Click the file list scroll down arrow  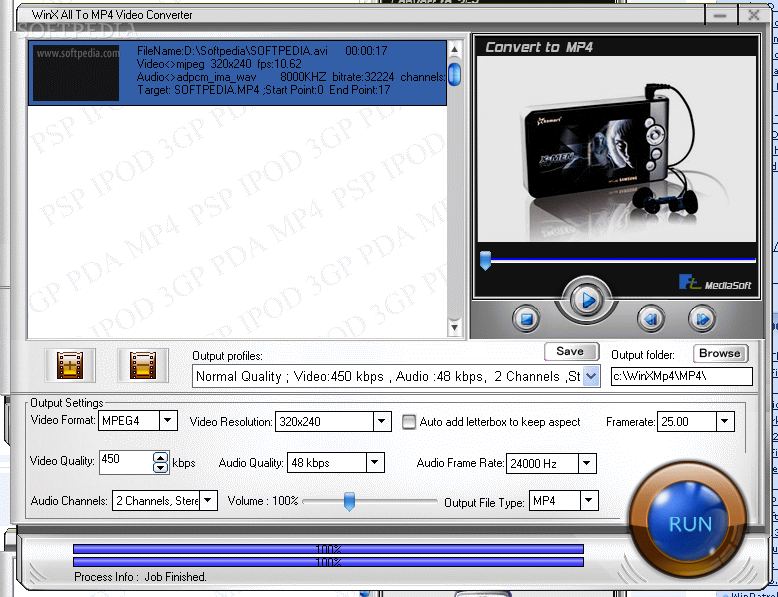tap(454, 327)
